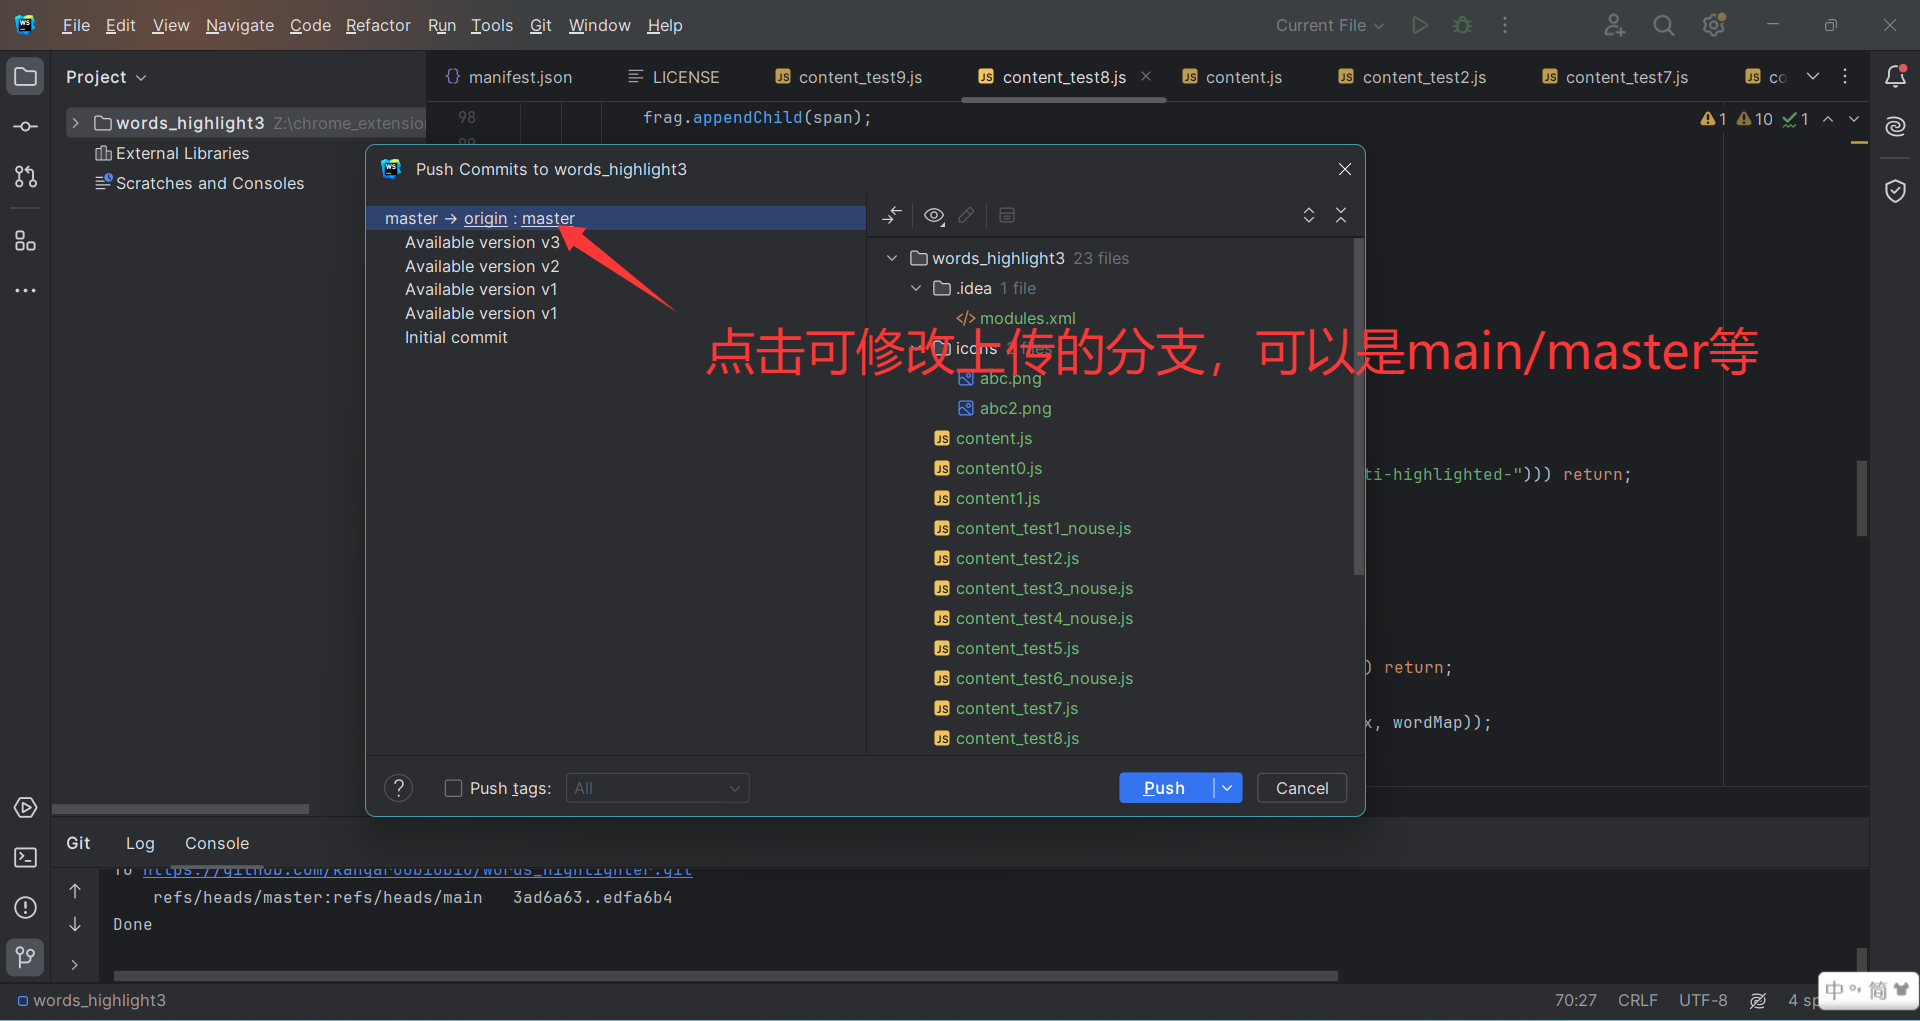Open the Terminal tool window
Screen dimensions: 1920x1021
25,857
